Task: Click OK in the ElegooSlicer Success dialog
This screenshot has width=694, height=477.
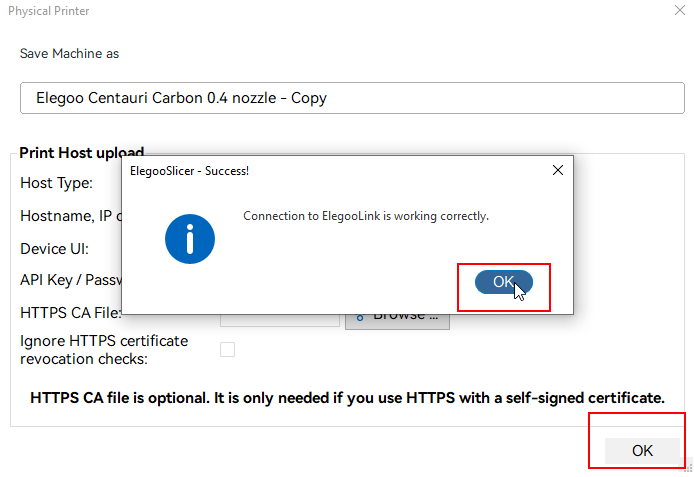Action: (x=504, y=282)
